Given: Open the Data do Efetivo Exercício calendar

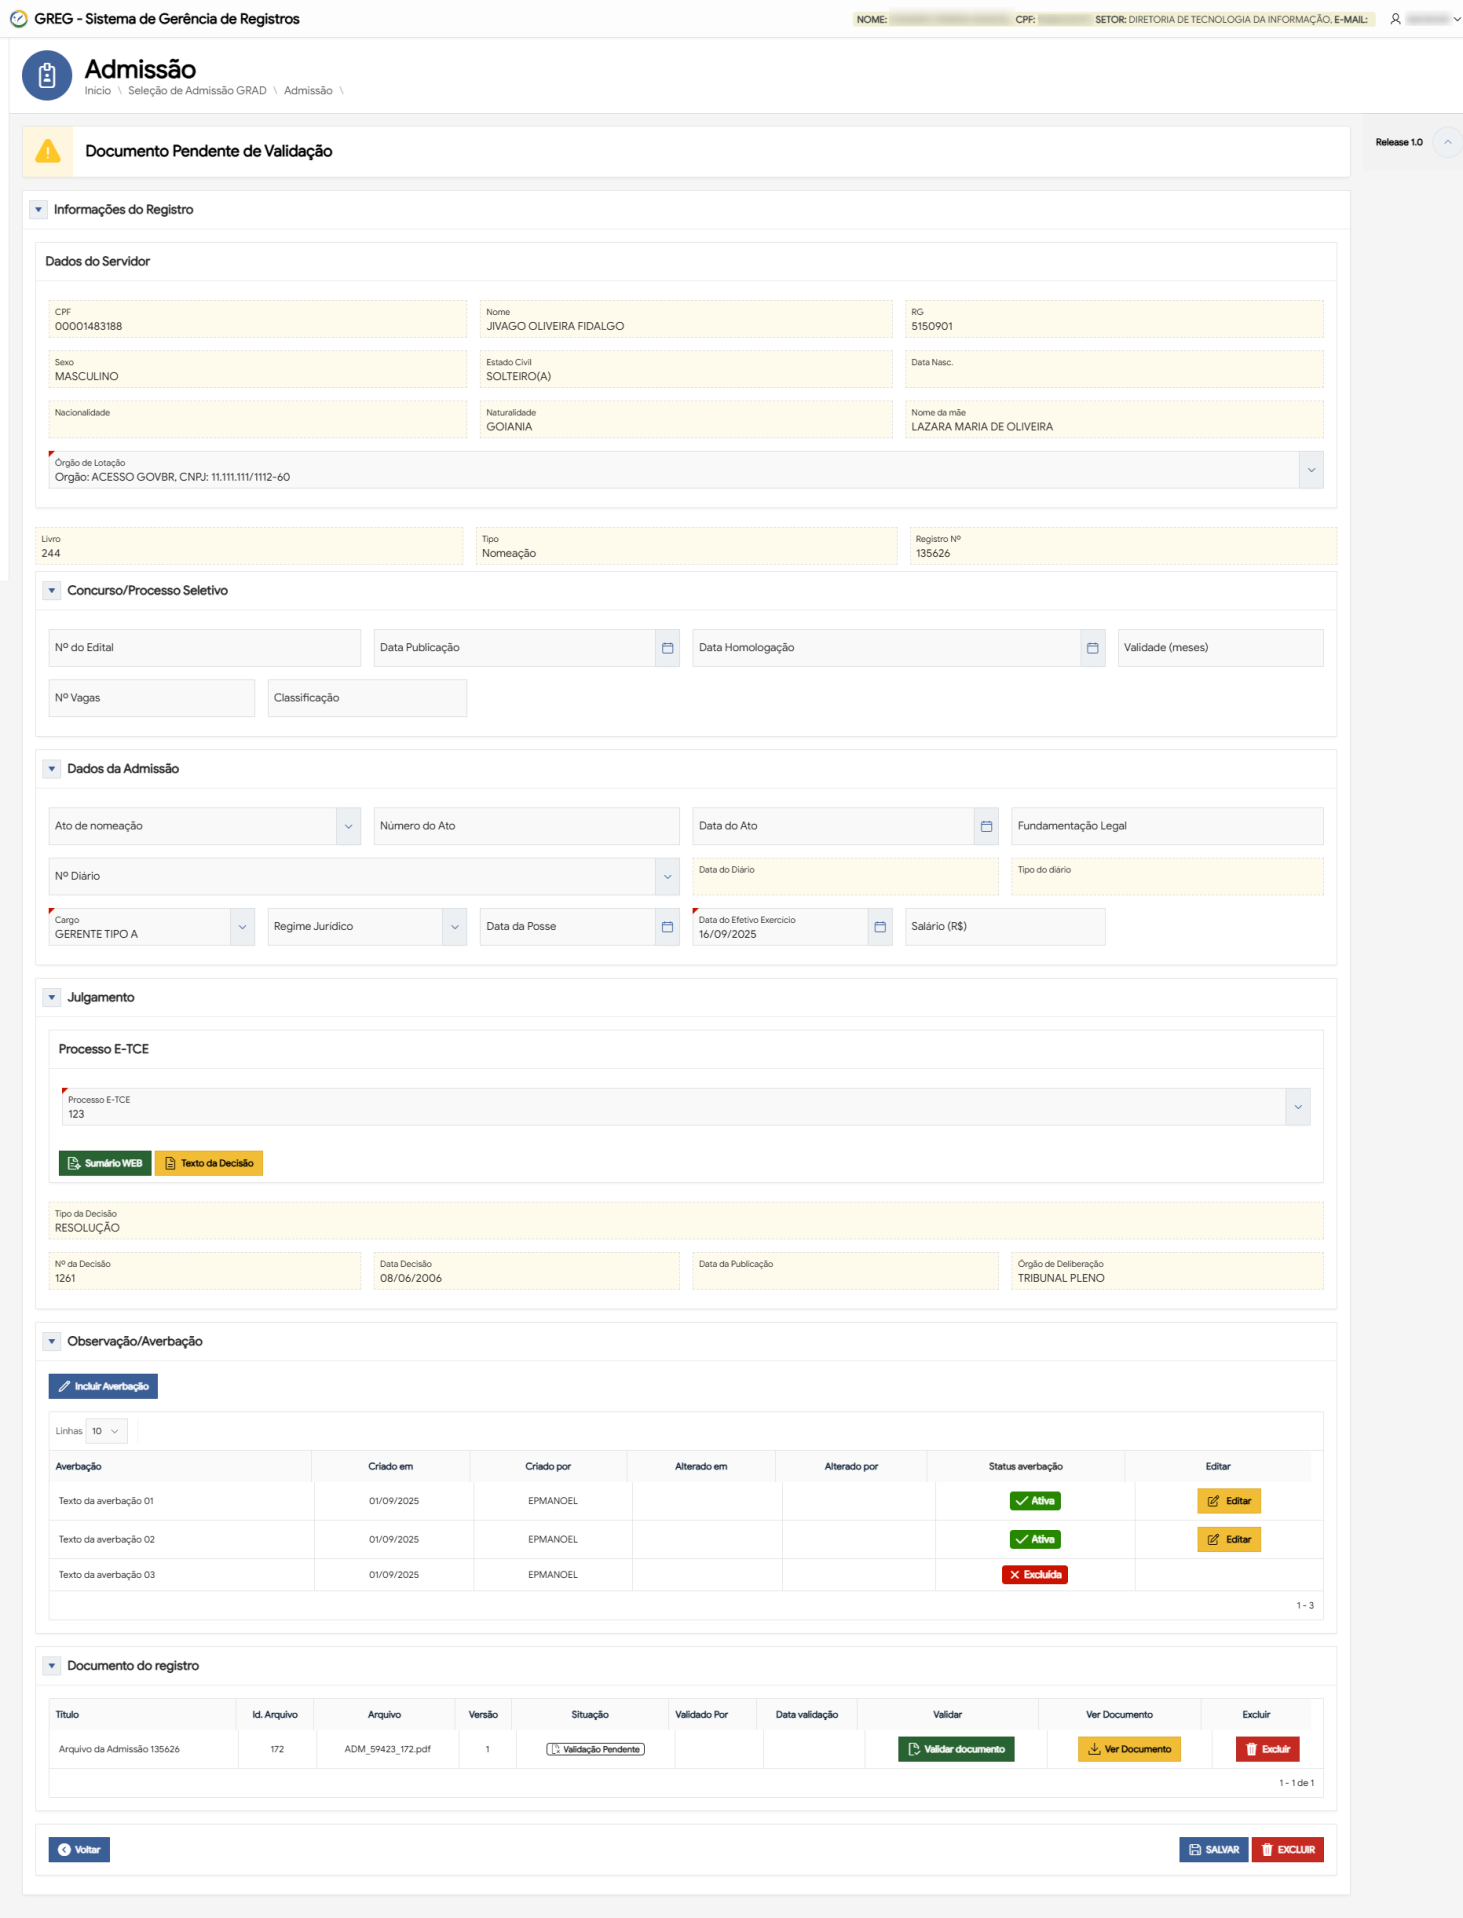Looking at the screenshot, I should pyautogui.click(x=880, y=927).
